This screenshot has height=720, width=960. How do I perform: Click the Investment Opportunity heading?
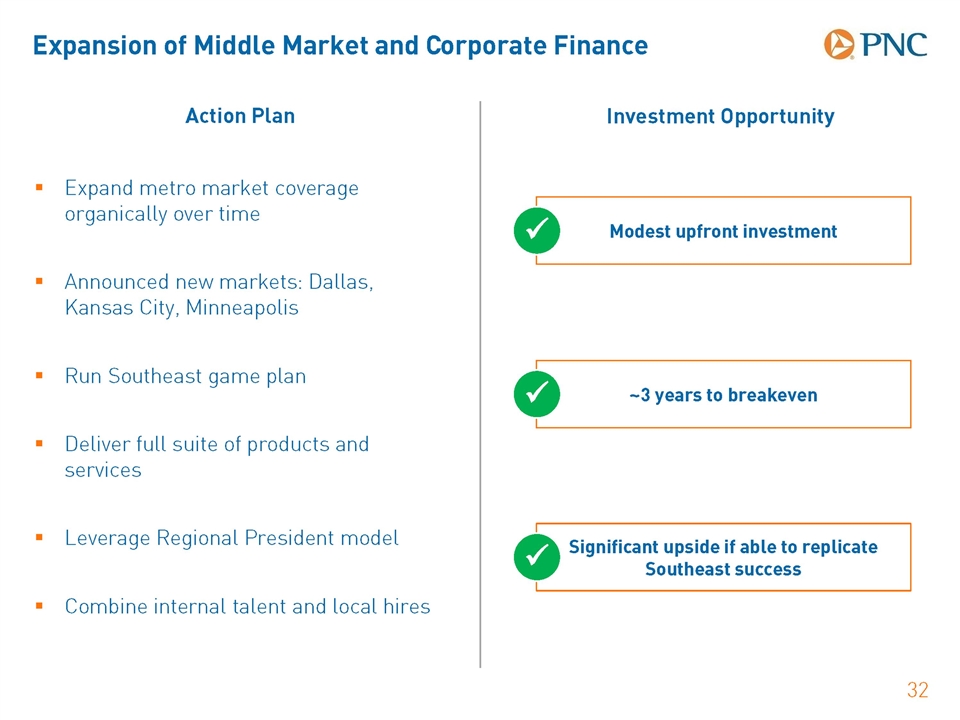point(721,116)
